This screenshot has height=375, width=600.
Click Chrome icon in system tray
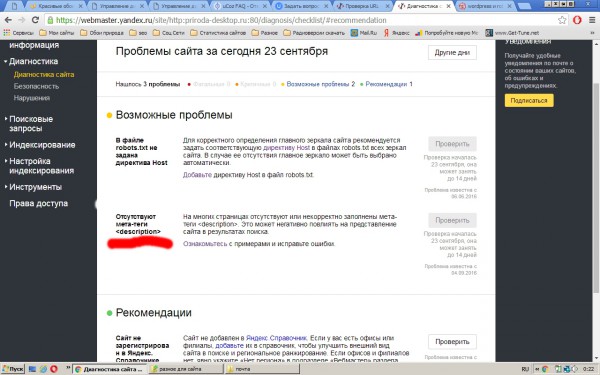point(545,369)
